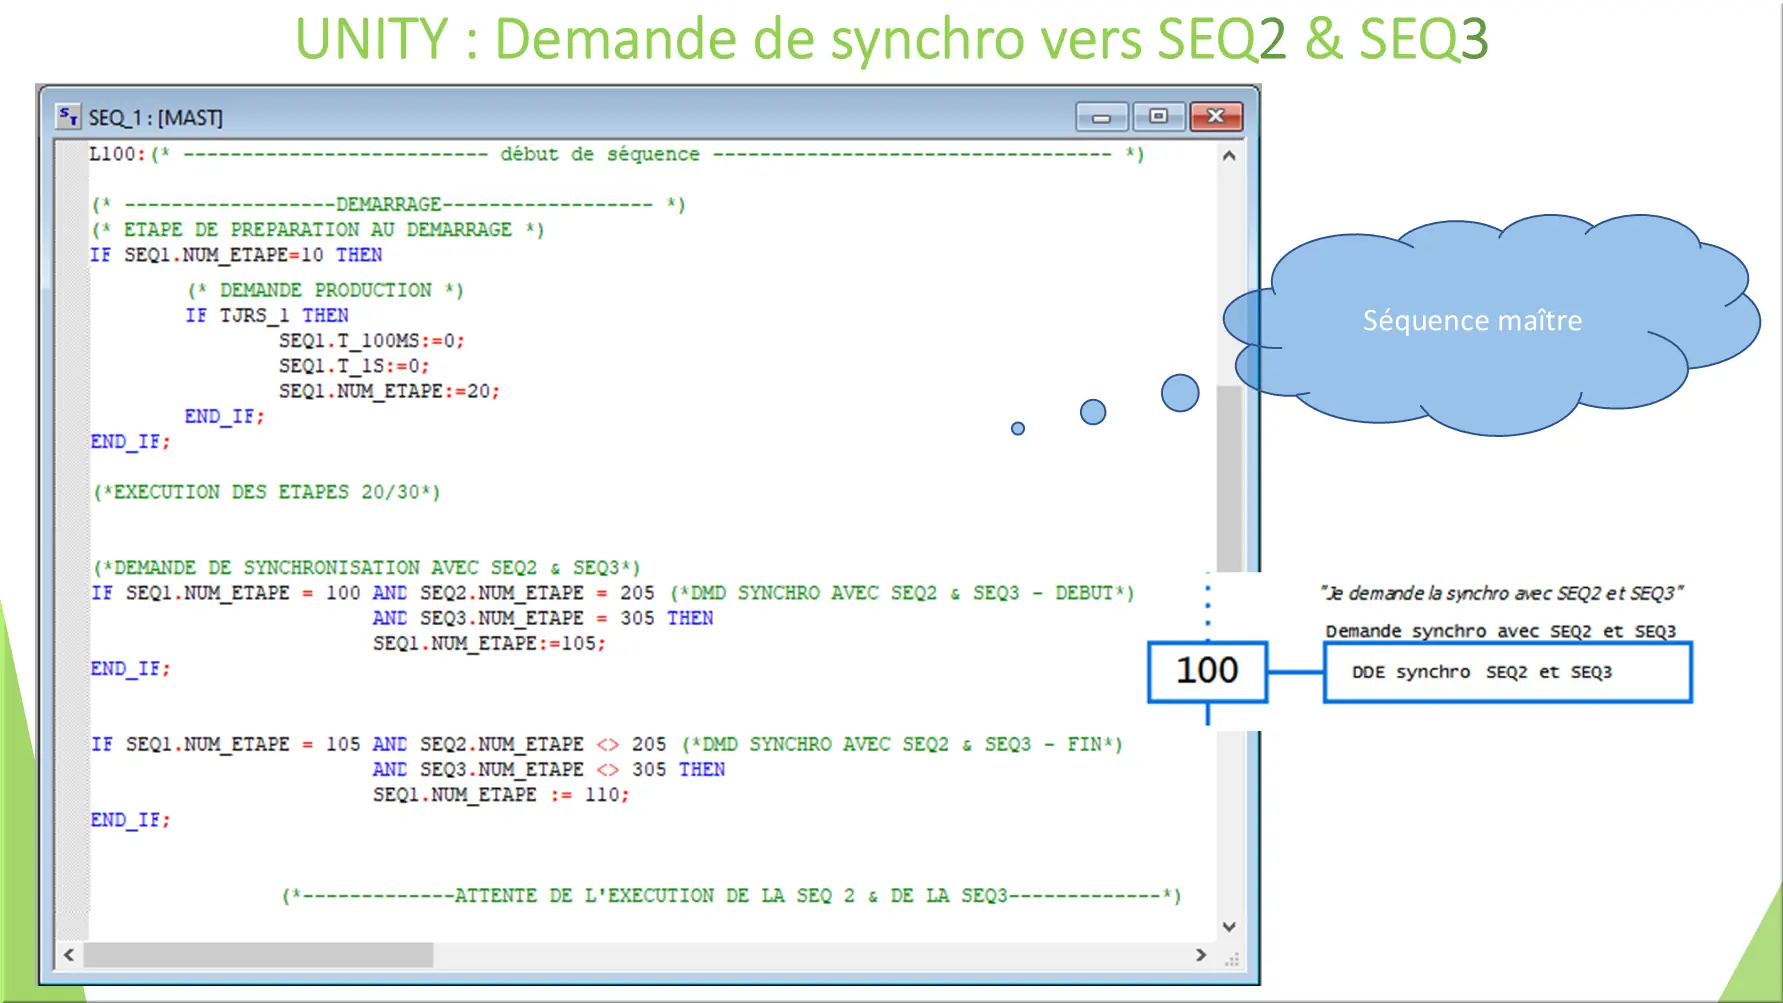Screen dimensions: 1783x1003
Task: Click the largest thought bubble circle
Action: pyautogui.click(x=1180, y=393)
